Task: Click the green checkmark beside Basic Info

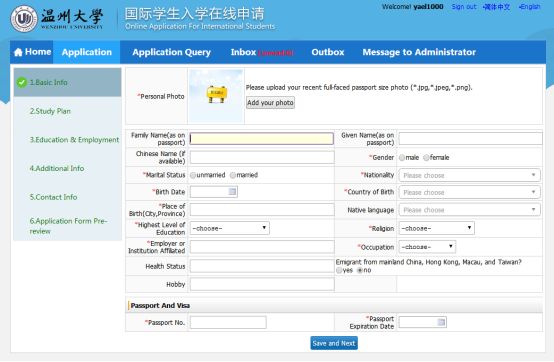Action: (22, 82)
